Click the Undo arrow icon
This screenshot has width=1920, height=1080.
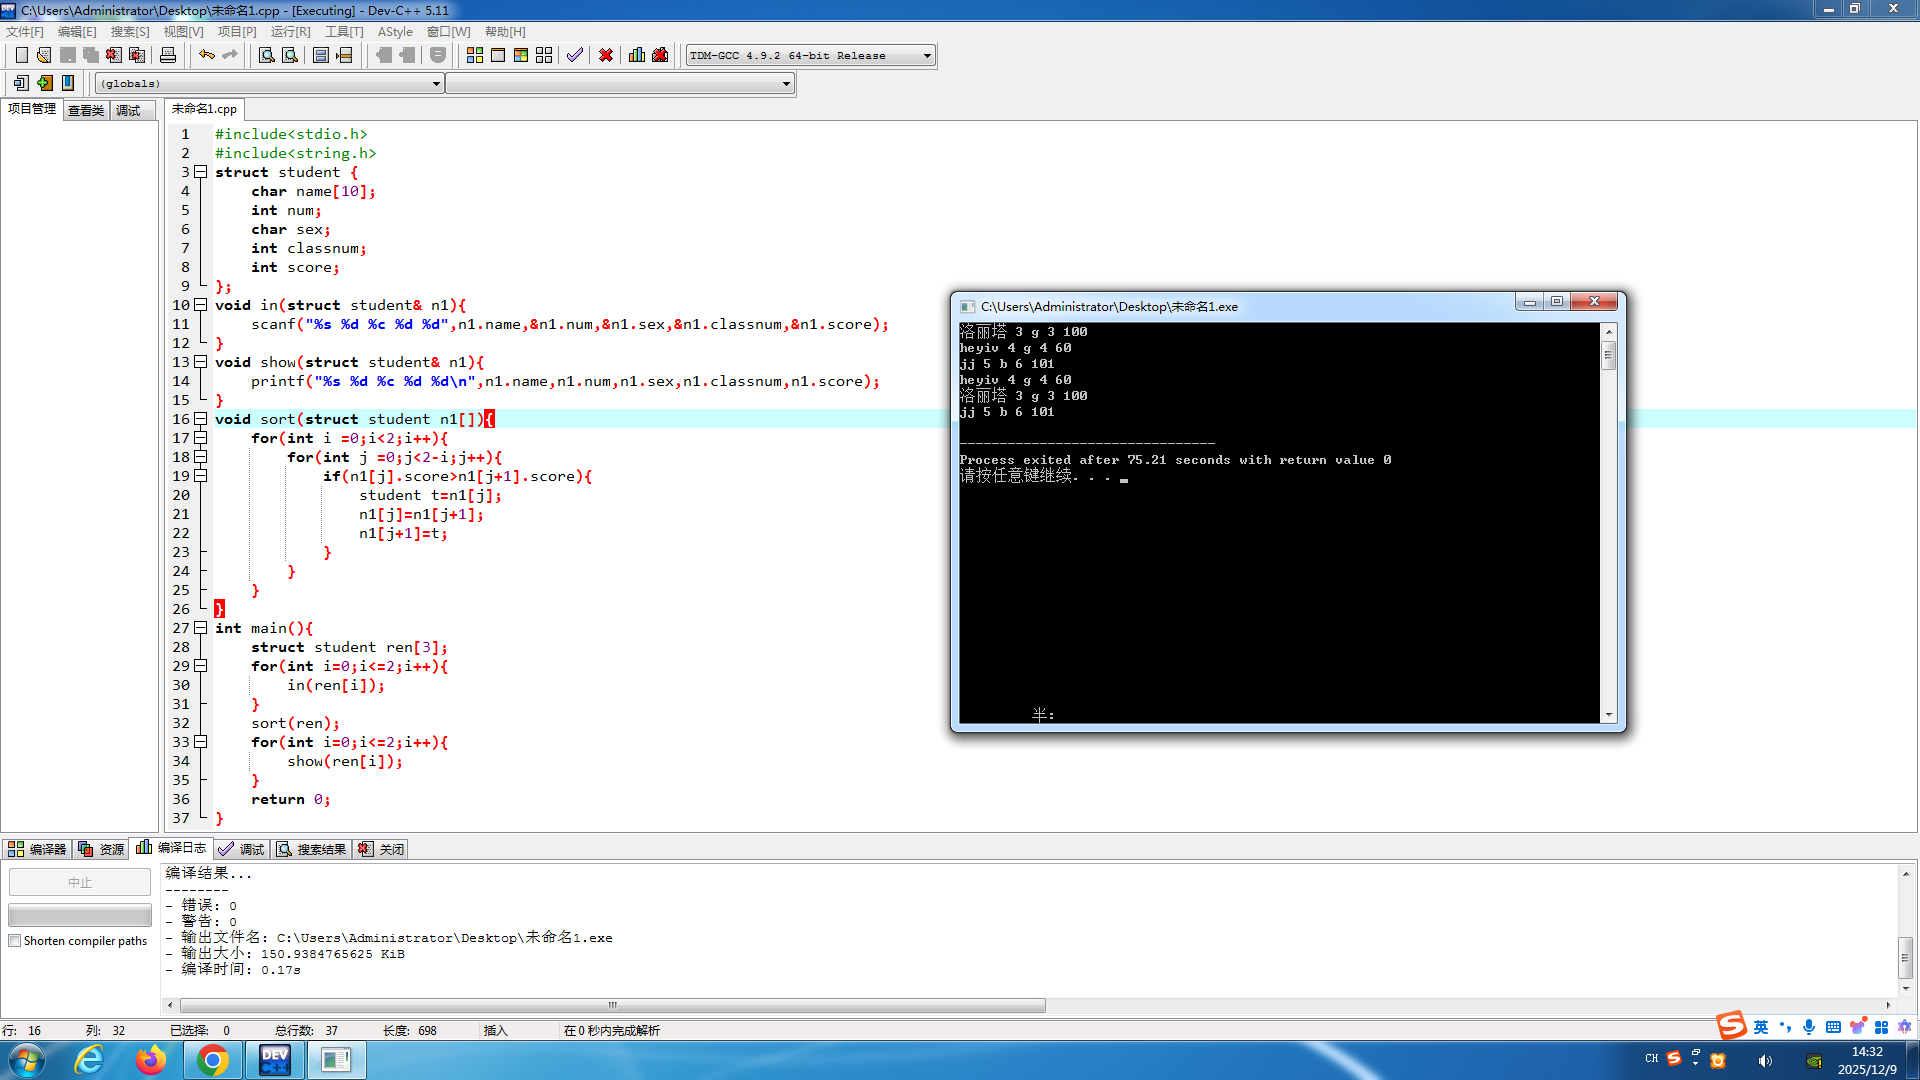coord(206,55)
